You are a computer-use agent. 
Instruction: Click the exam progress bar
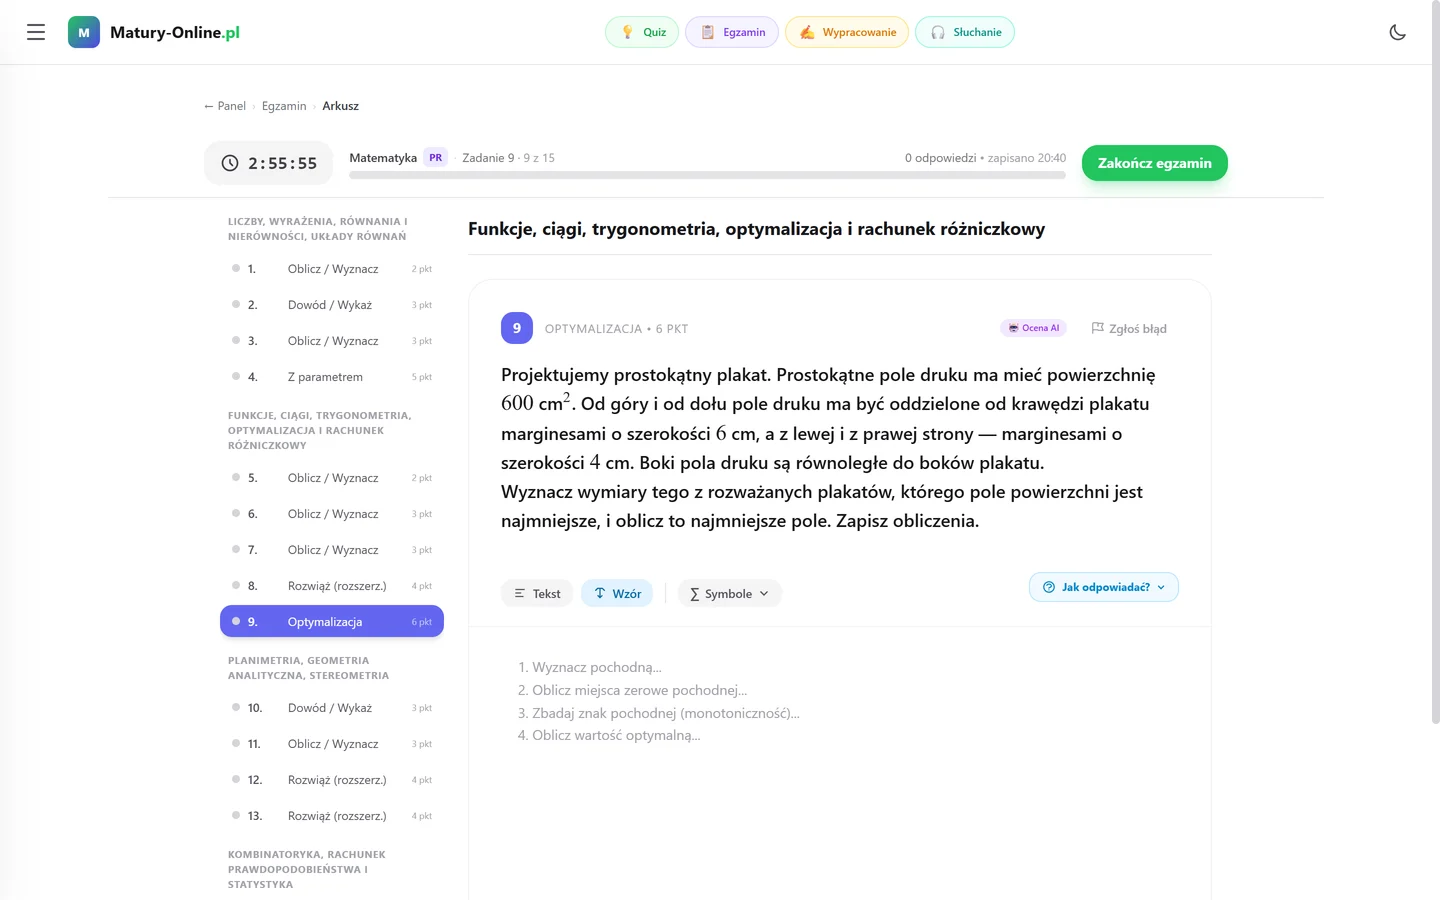pos(707,175)
